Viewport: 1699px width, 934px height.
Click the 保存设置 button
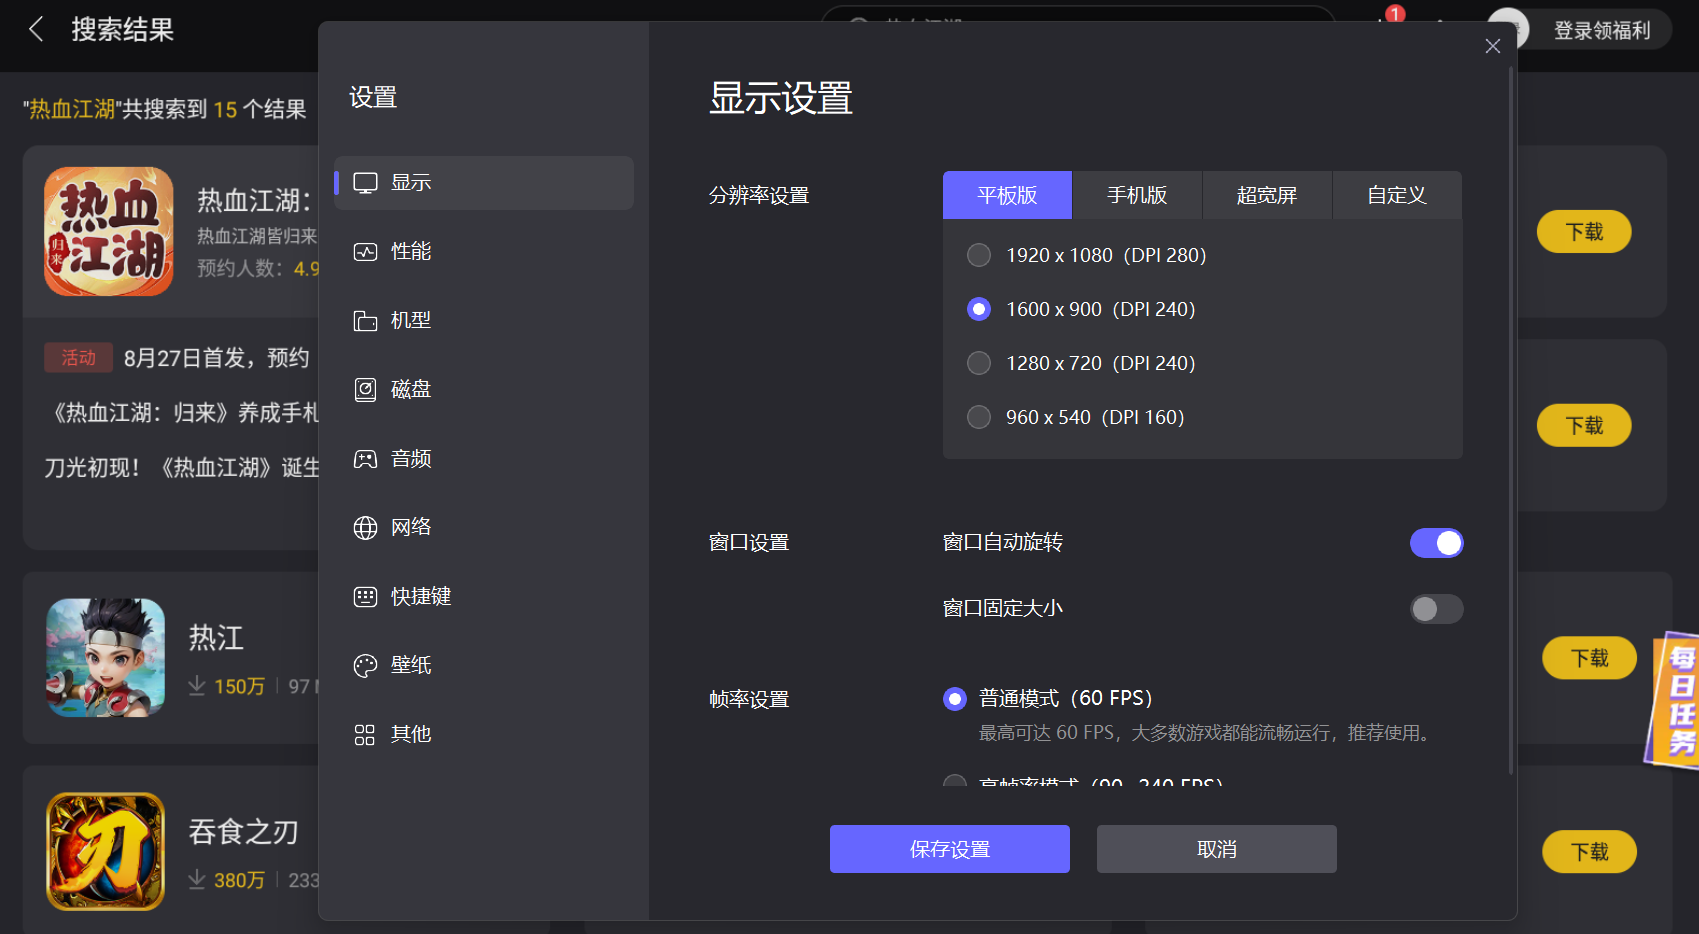tap(950, 849)
